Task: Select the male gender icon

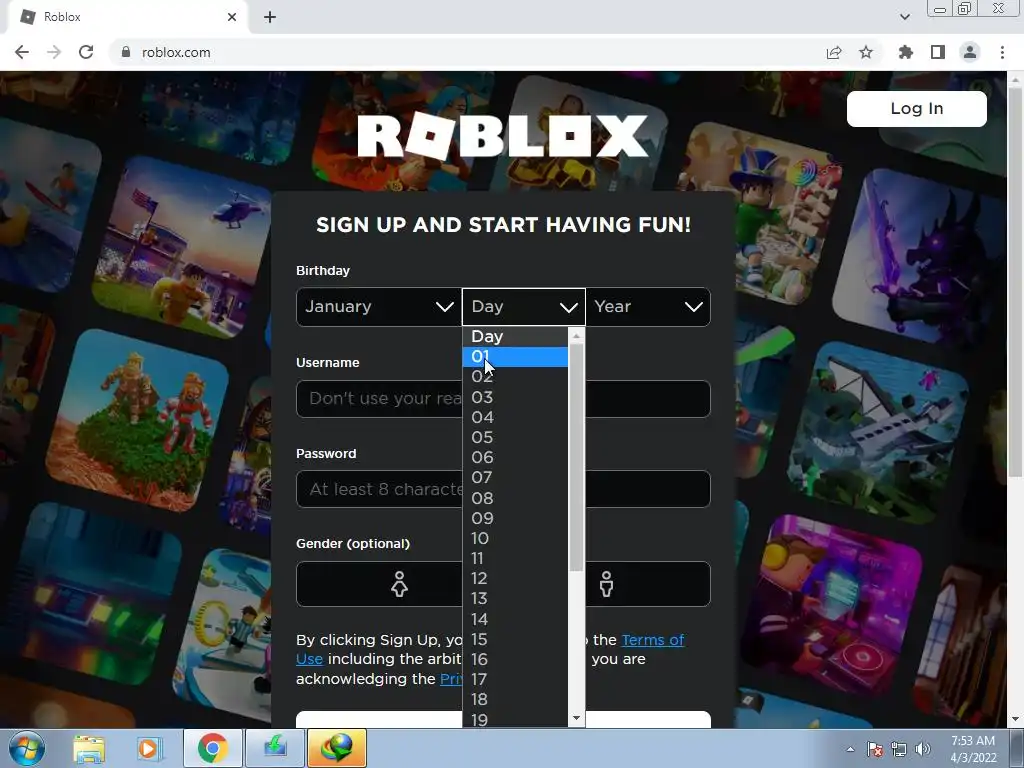Action: tap(607, 584)
